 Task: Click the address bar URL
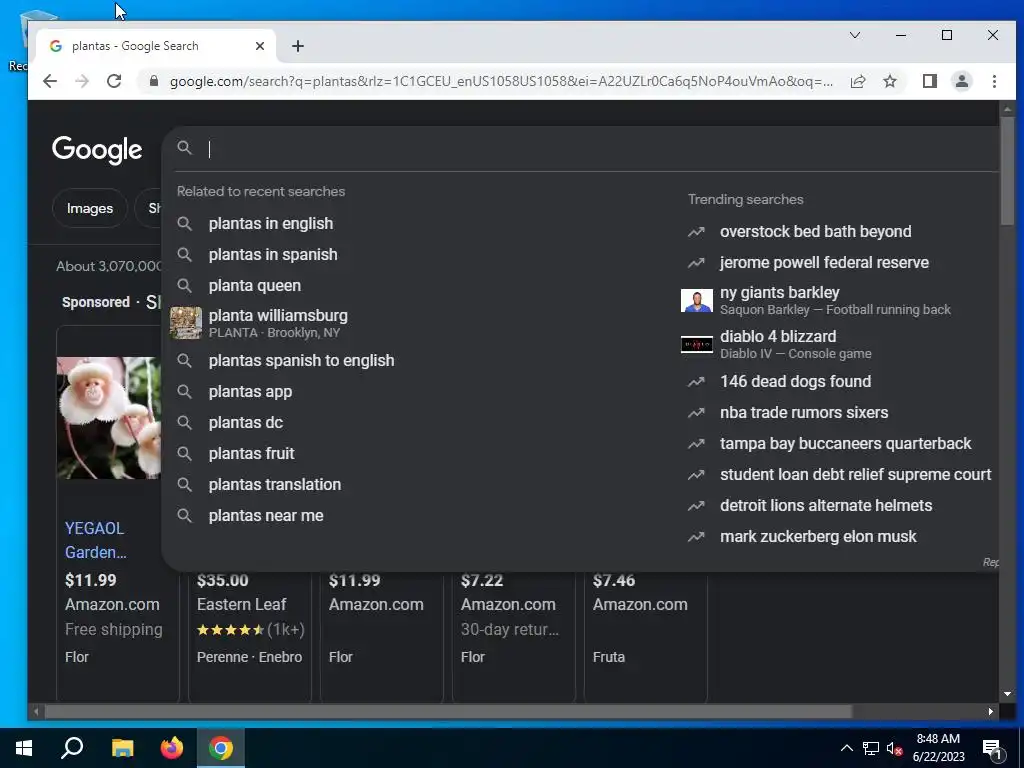coord(501,81)
